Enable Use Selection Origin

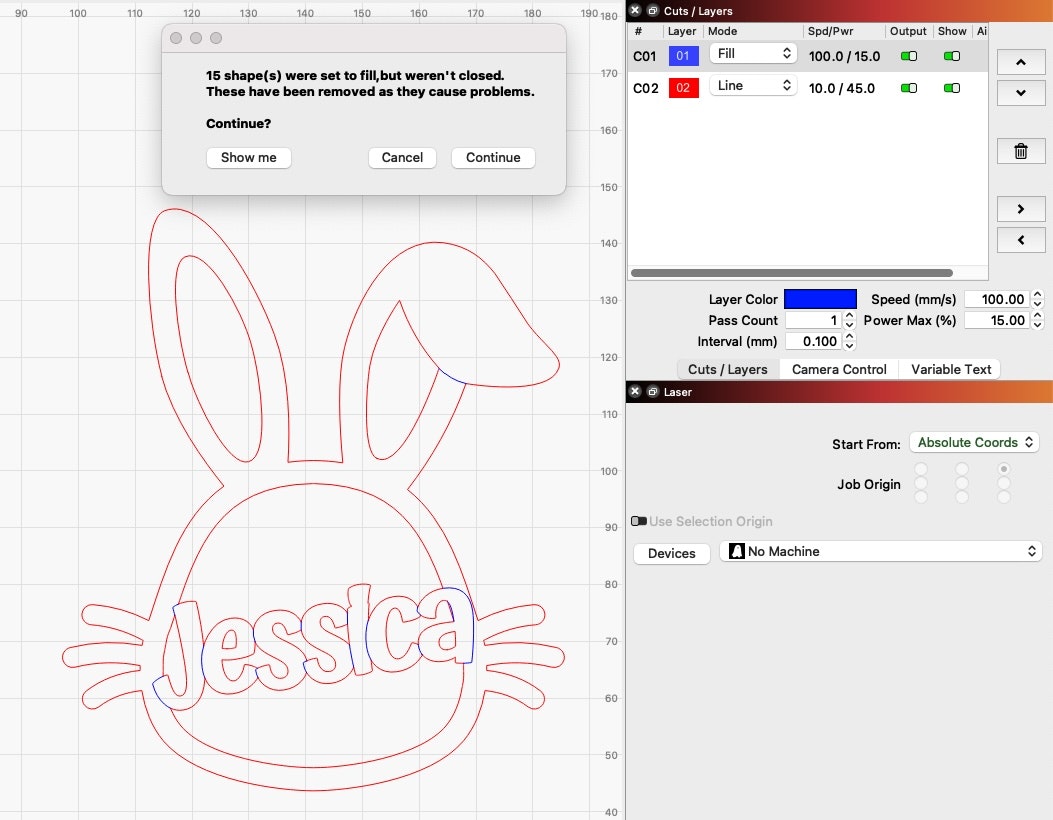tap(637, 521)
